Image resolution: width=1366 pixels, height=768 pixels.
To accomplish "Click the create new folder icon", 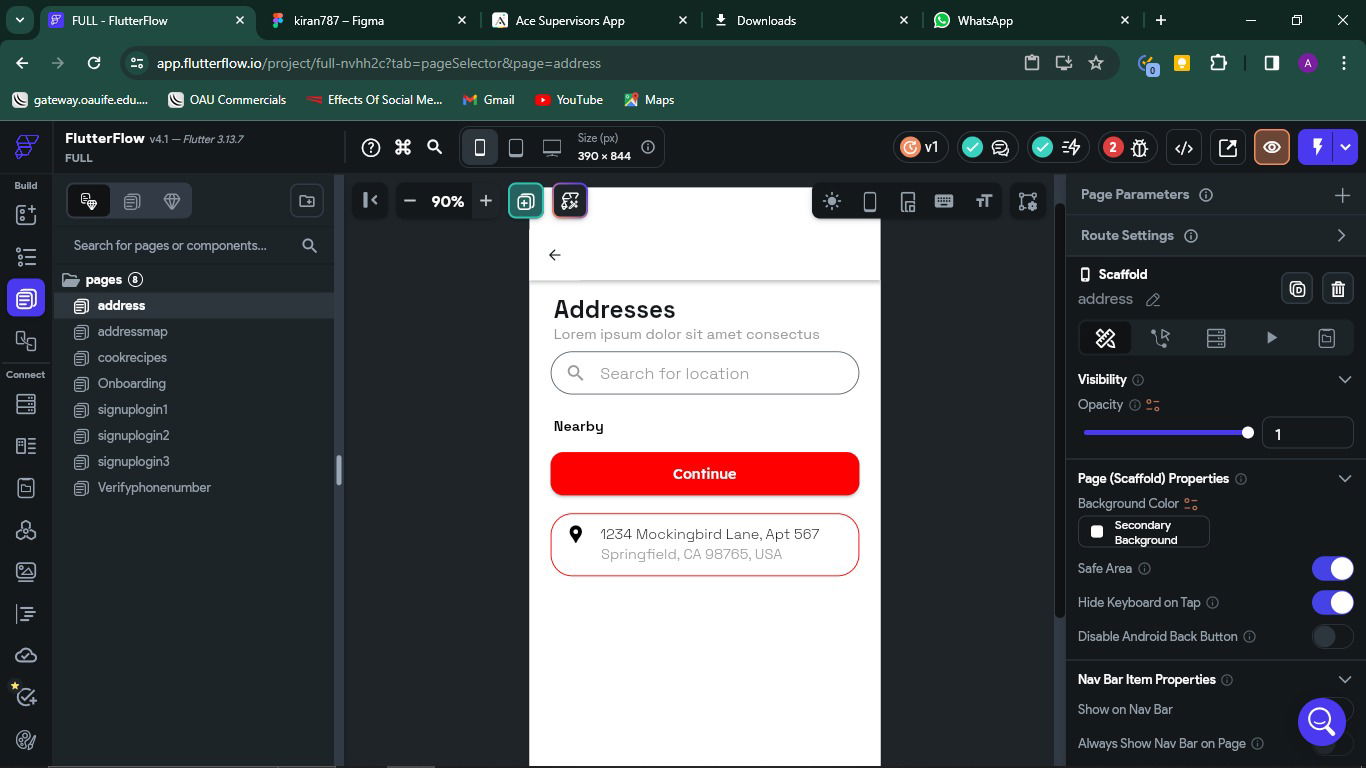I will point(307,201).
